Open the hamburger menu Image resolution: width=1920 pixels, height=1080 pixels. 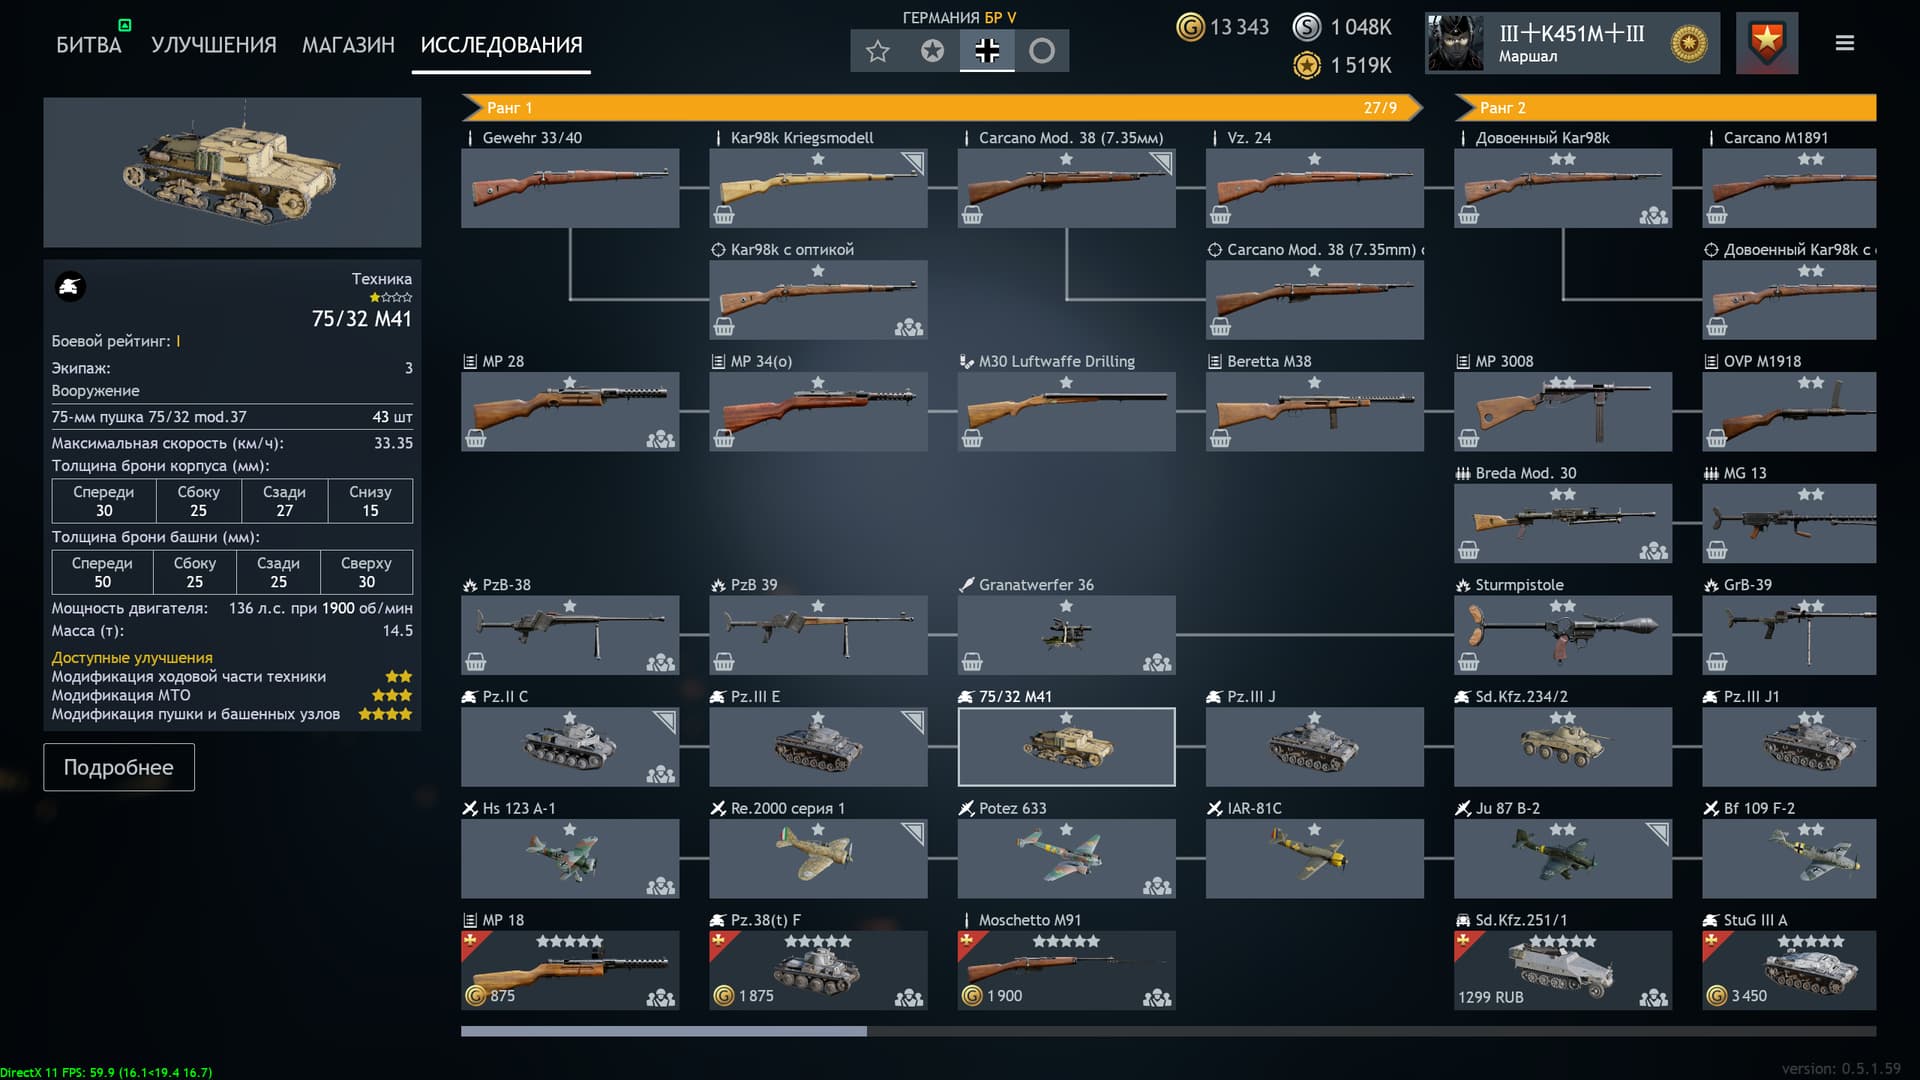[1845, 43]
